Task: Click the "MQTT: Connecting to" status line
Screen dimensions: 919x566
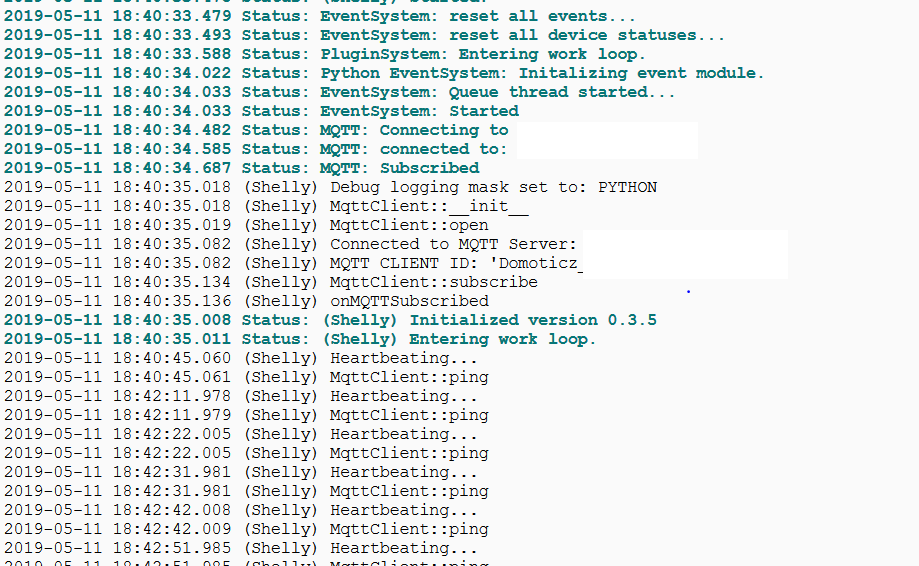Action: pos(256,130)
